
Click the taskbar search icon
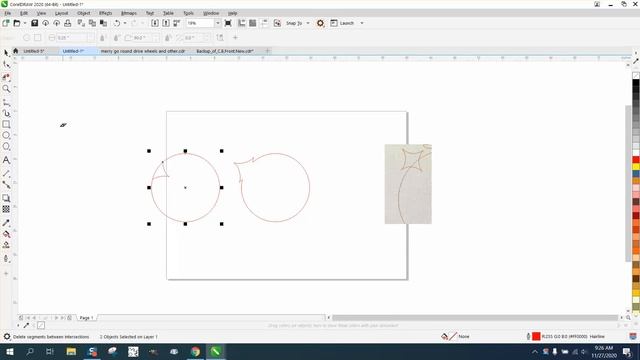30,351
